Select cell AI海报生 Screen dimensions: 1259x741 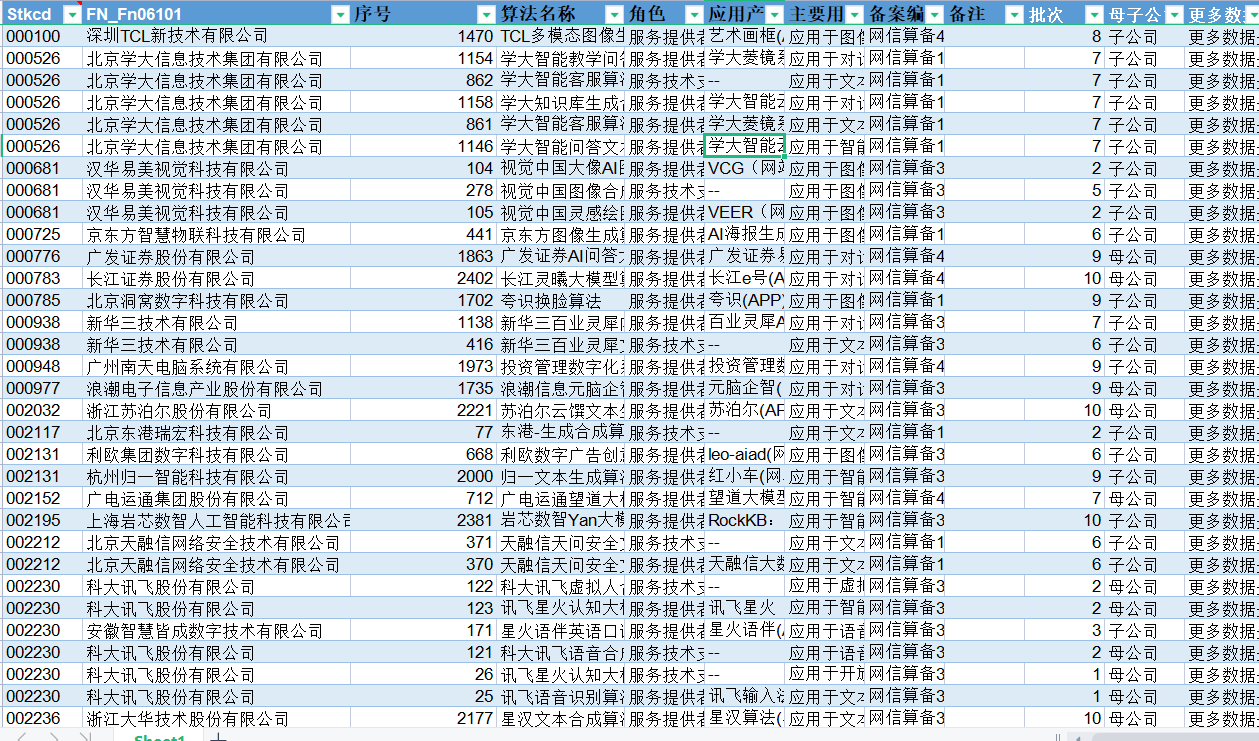pos(744,234)
